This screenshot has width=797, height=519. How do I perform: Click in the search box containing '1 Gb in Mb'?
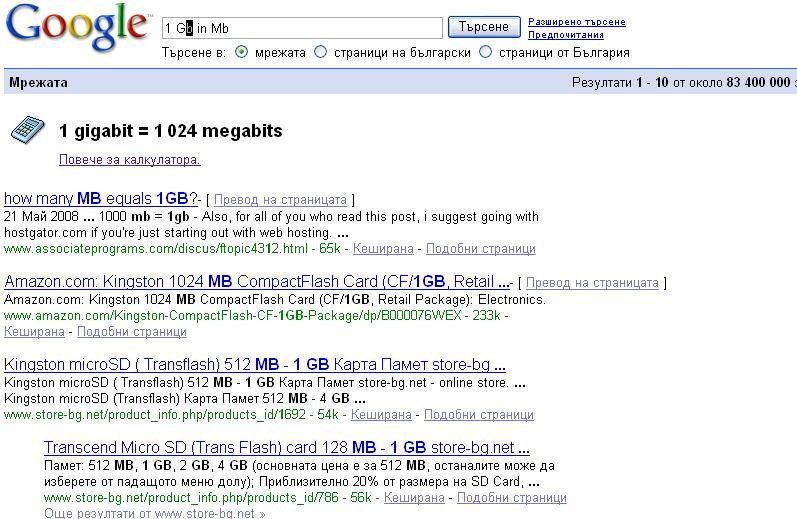pyautogui.click(x=302, y=28)
